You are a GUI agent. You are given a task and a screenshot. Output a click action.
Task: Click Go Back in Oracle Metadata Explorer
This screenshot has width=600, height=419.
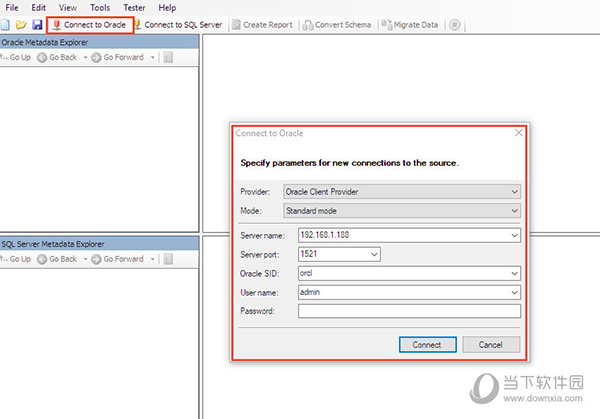pos(57,57)
